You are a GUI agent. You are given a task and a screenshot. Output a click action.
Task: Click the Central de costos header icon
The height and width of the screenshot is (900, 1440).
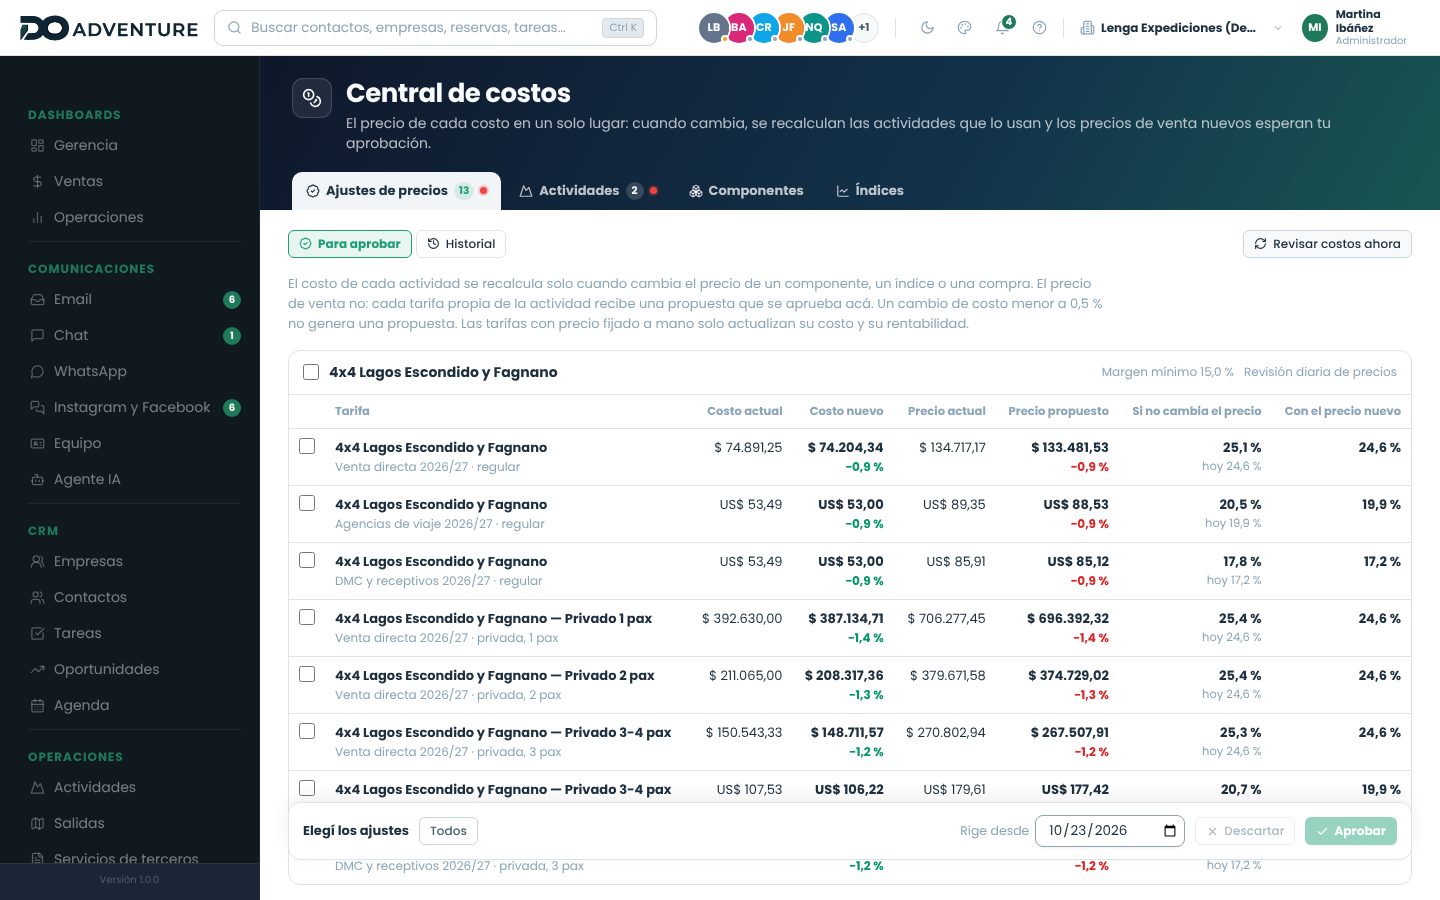click(312, 98)
